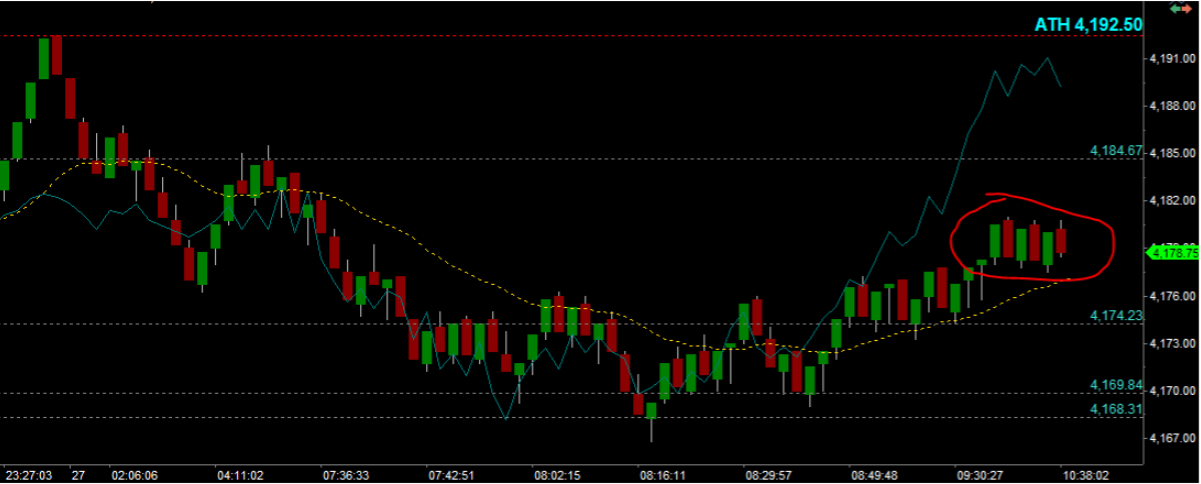
Task: Click the 07:42:51 time axis label
Action: click(x=453, y=475)
